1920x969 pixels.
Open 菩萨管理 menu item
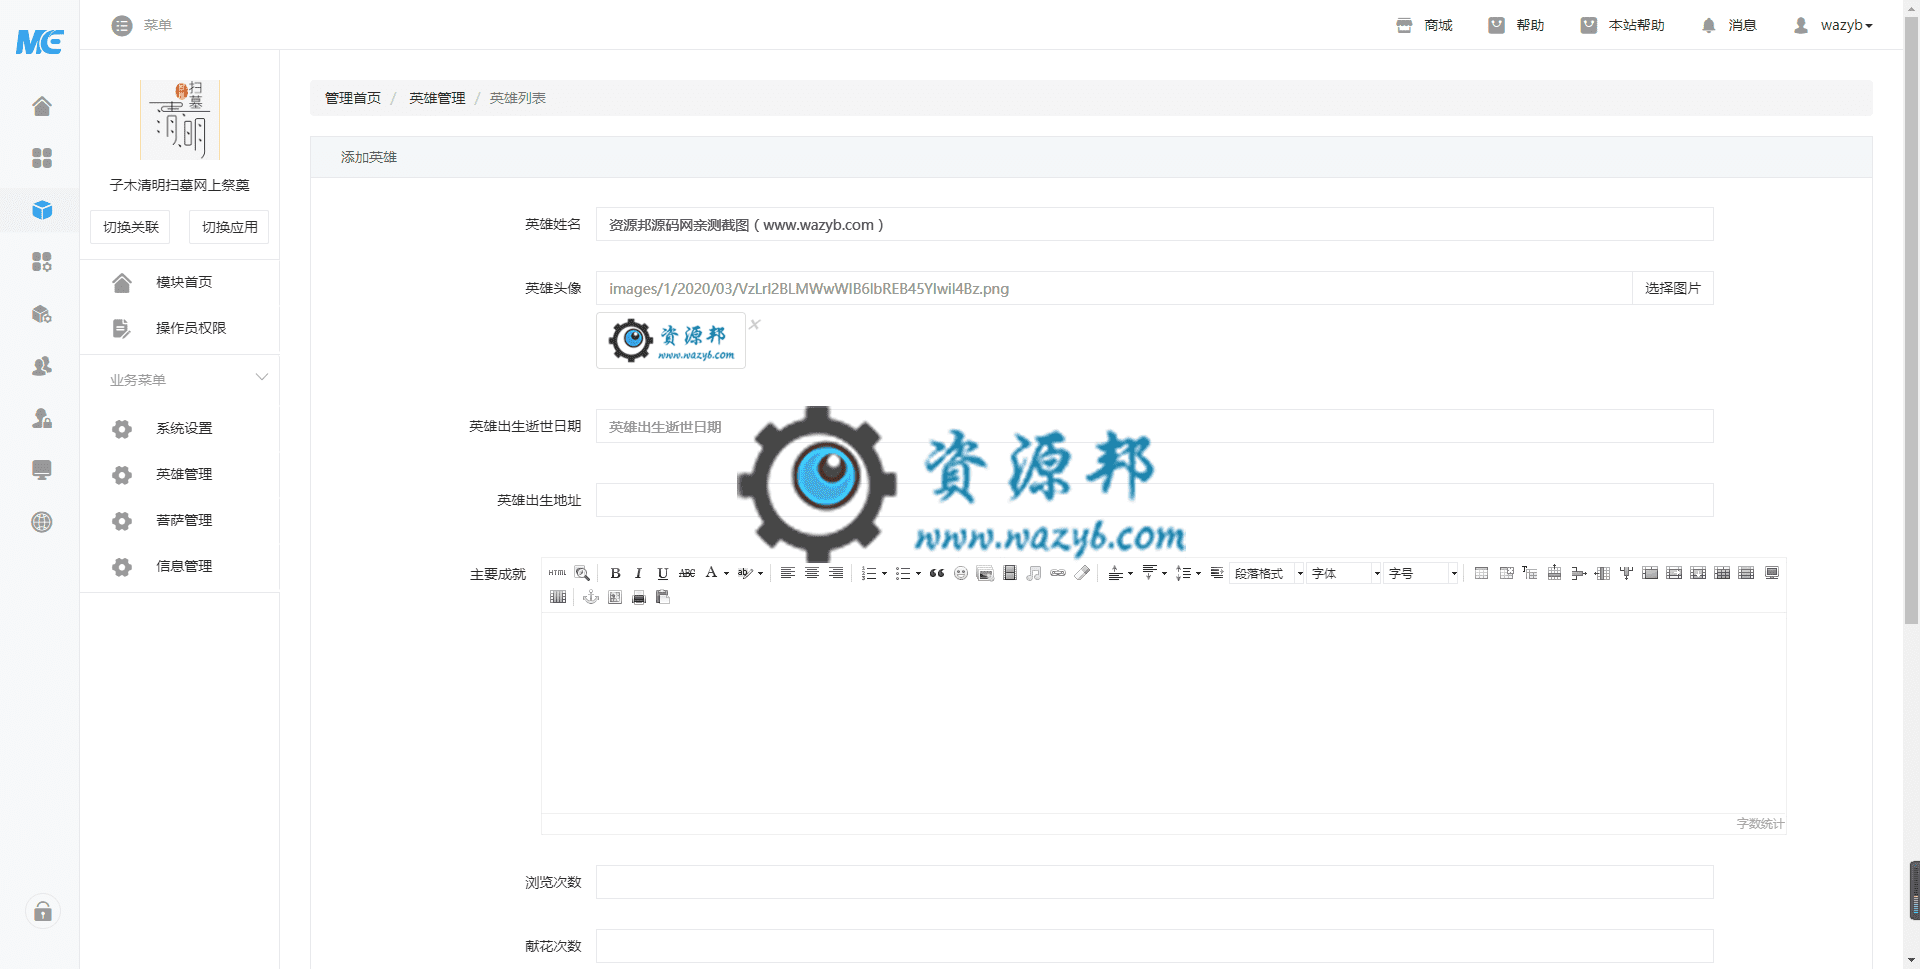click(x=180, y=520)
